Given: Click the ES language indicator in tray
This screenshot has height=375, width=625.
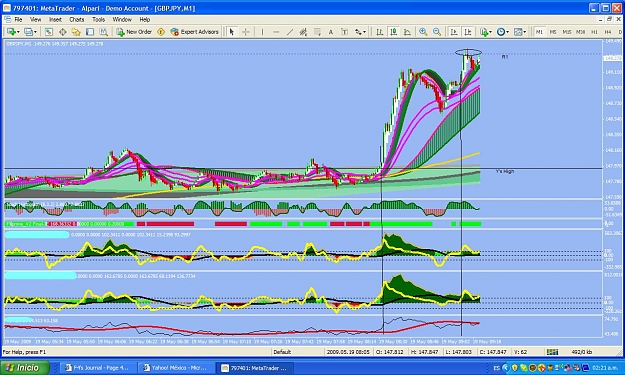Looking at the screenshot, I should click(x=497, y=368).
